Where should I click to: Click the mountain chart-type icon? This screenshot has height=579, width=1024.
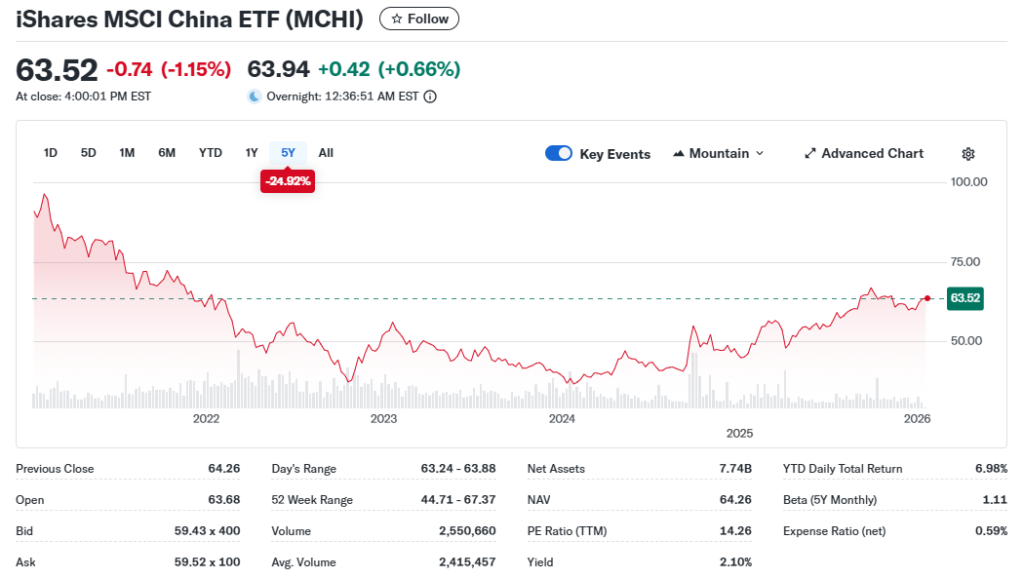(681, 153)
